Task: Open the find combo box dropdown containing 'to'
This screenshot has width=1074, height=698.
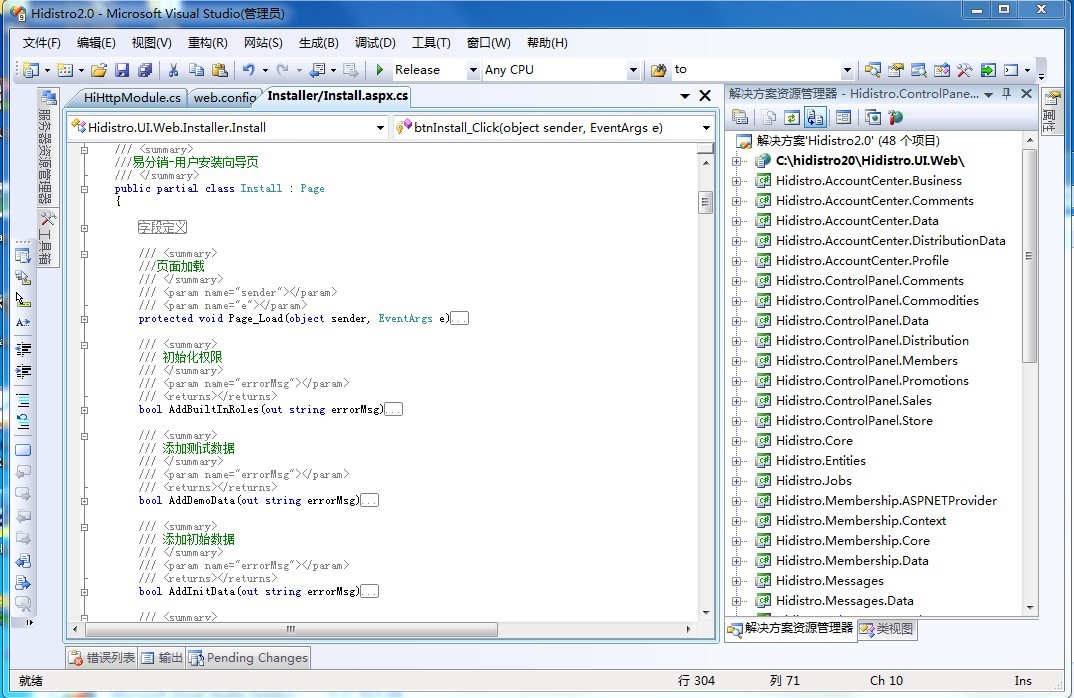Action: [x=847, y=70]
